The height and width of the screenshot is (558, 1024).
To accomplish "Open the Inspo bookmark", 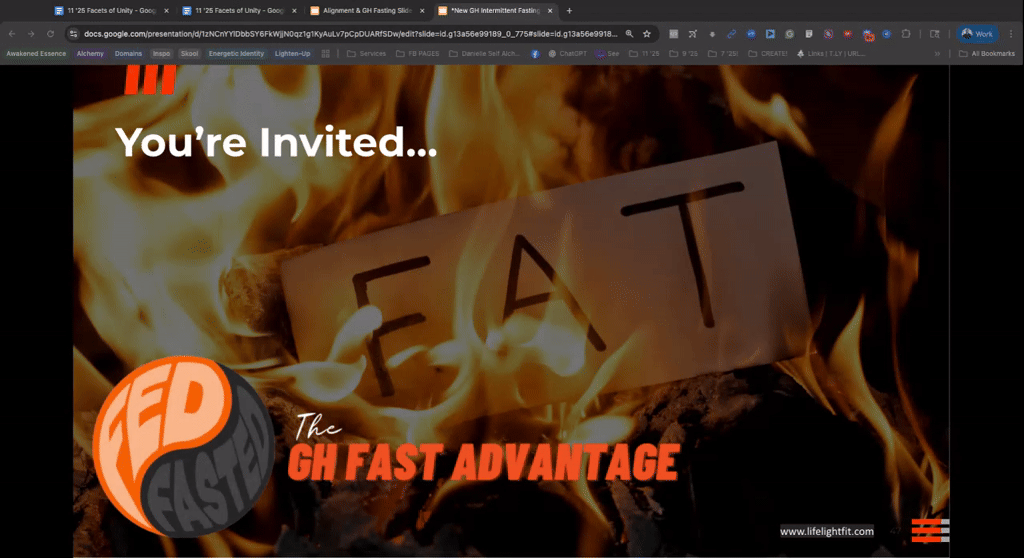I will 161,54.
